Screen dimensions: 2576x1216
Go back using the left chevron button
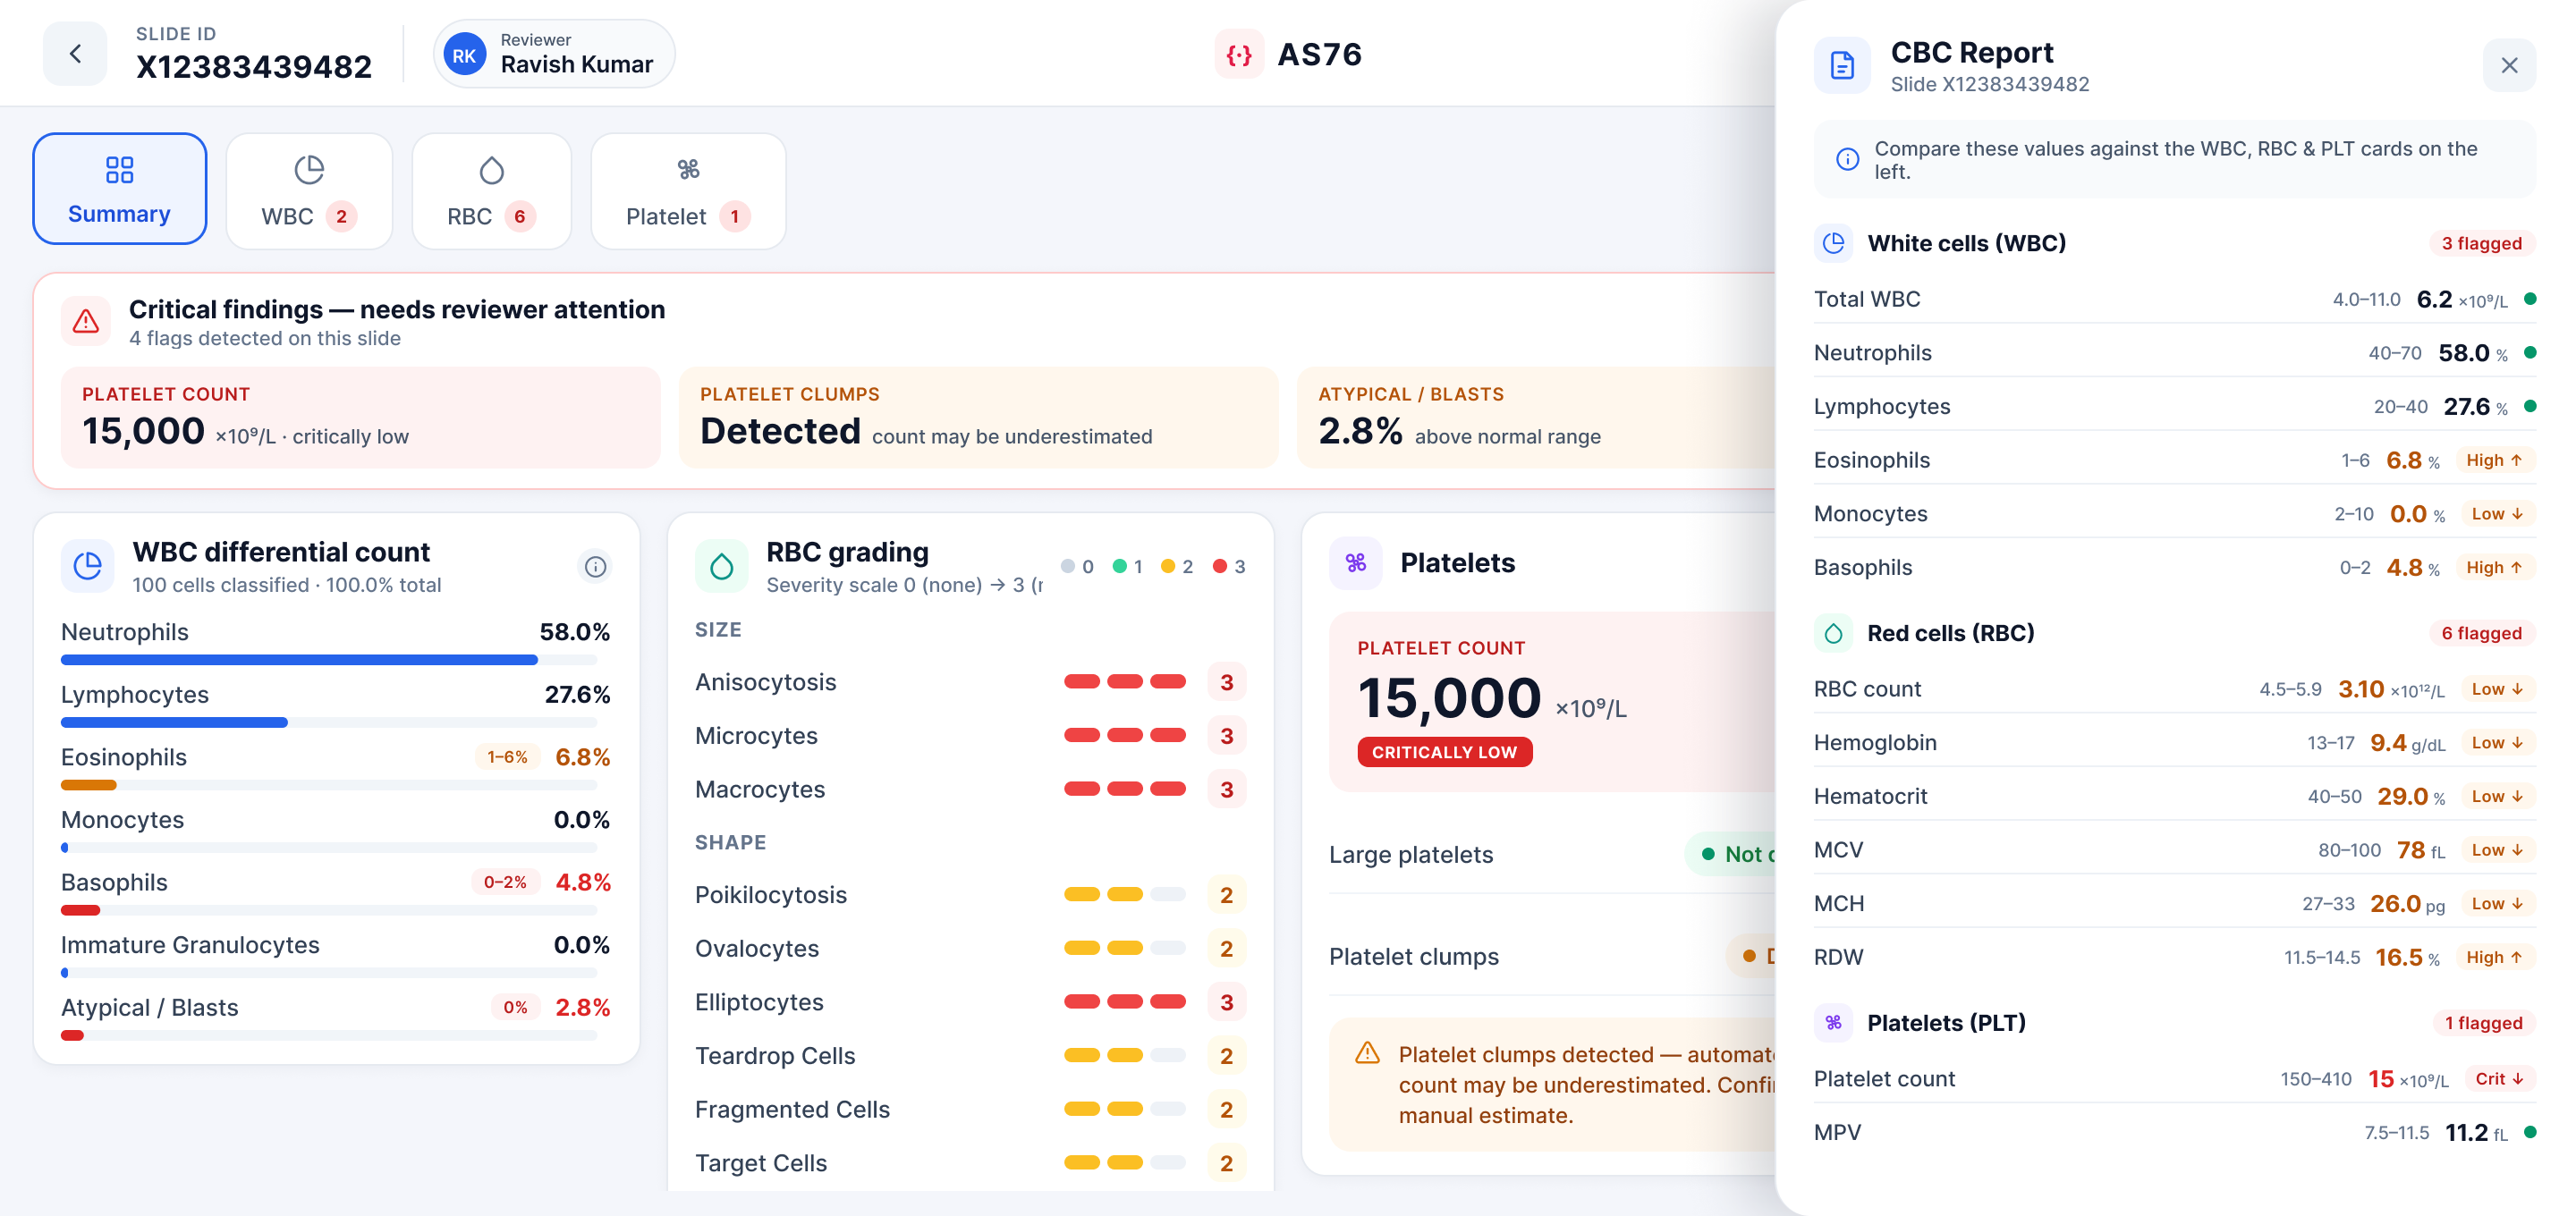[x=75, y=53]
